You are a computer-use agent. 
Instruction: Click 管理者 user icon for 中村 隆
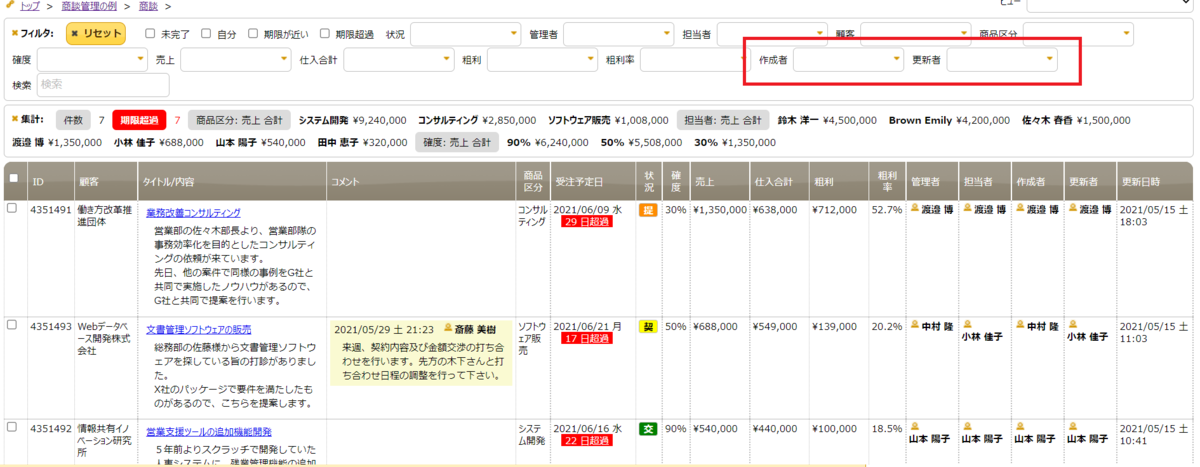(914, 326)
